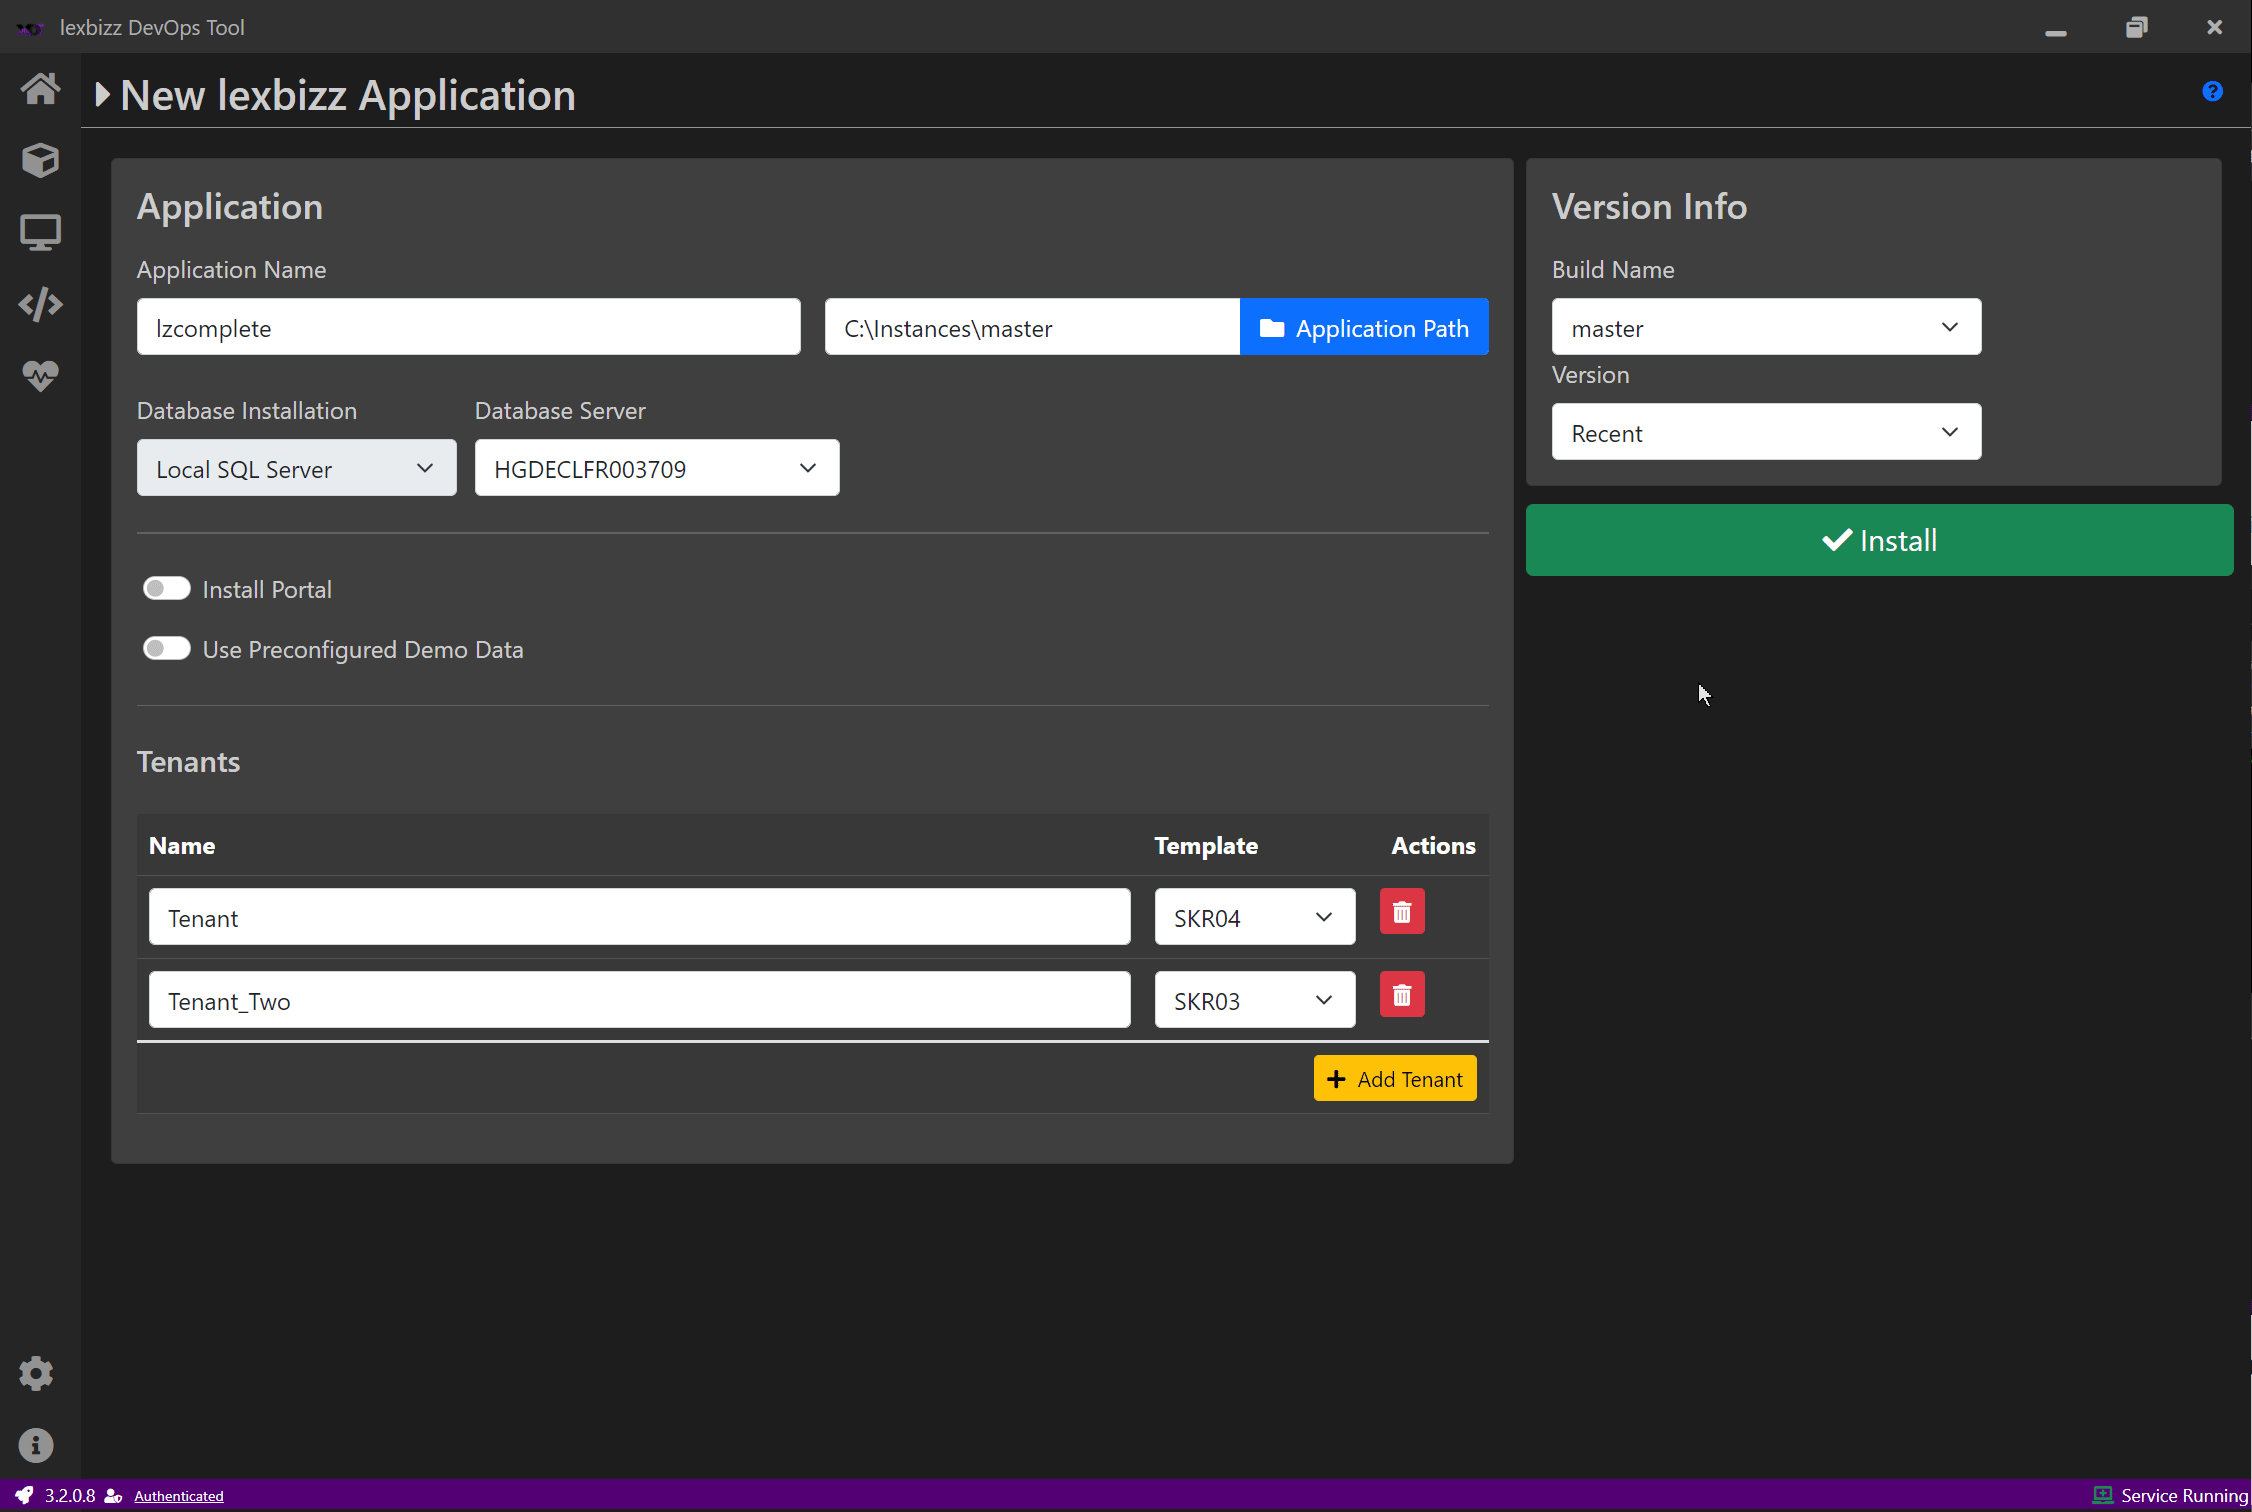This screenshot has width=2252, height=1512.
Task: Click the rocket version icon in status bar
Action: tap(24, 1495)
